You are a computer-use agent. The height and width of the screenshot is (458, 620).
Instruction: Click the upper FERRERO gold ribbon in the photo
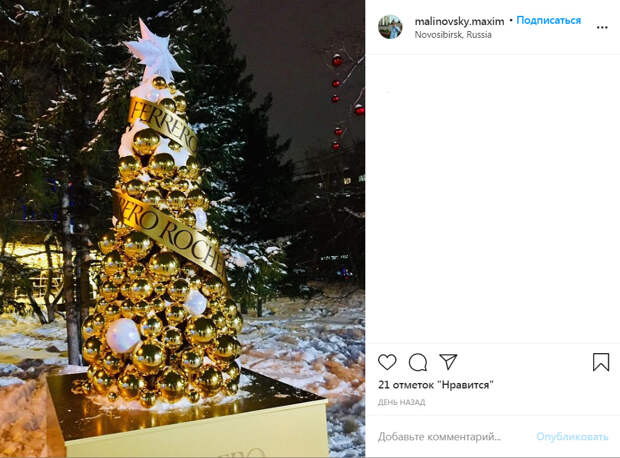tap(163, 125)
